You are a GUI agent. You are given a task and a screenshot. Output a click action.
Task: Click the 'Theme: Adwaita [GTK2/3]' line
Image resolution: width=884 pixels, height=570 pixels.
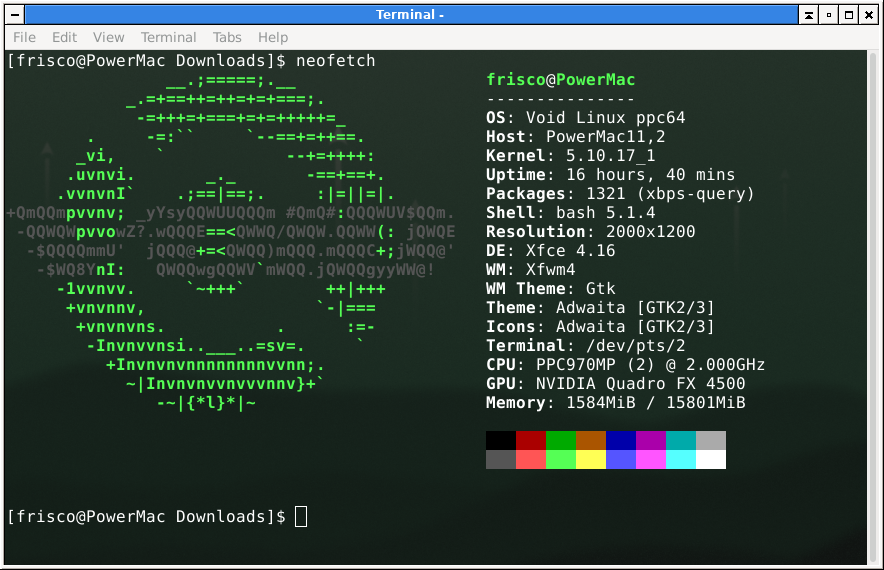point(600,308)
